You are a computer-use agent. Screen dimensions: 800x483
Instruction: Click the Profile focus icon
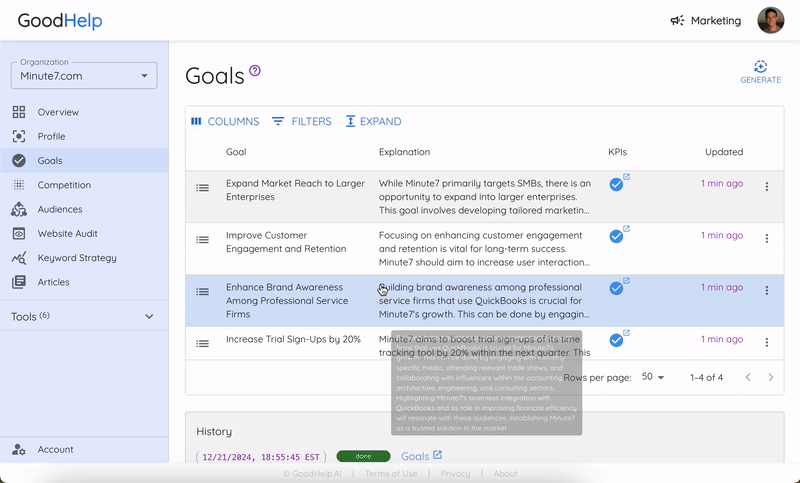click(19, 136)
